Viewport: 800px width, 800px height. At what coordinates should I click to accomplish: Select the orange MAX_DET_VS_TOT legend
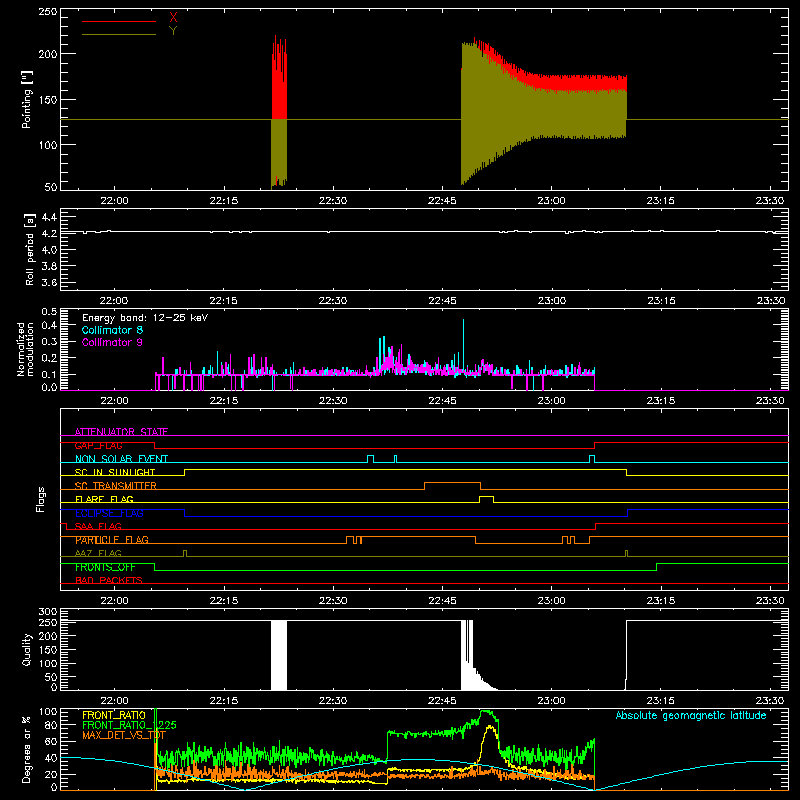coord(124,735)
